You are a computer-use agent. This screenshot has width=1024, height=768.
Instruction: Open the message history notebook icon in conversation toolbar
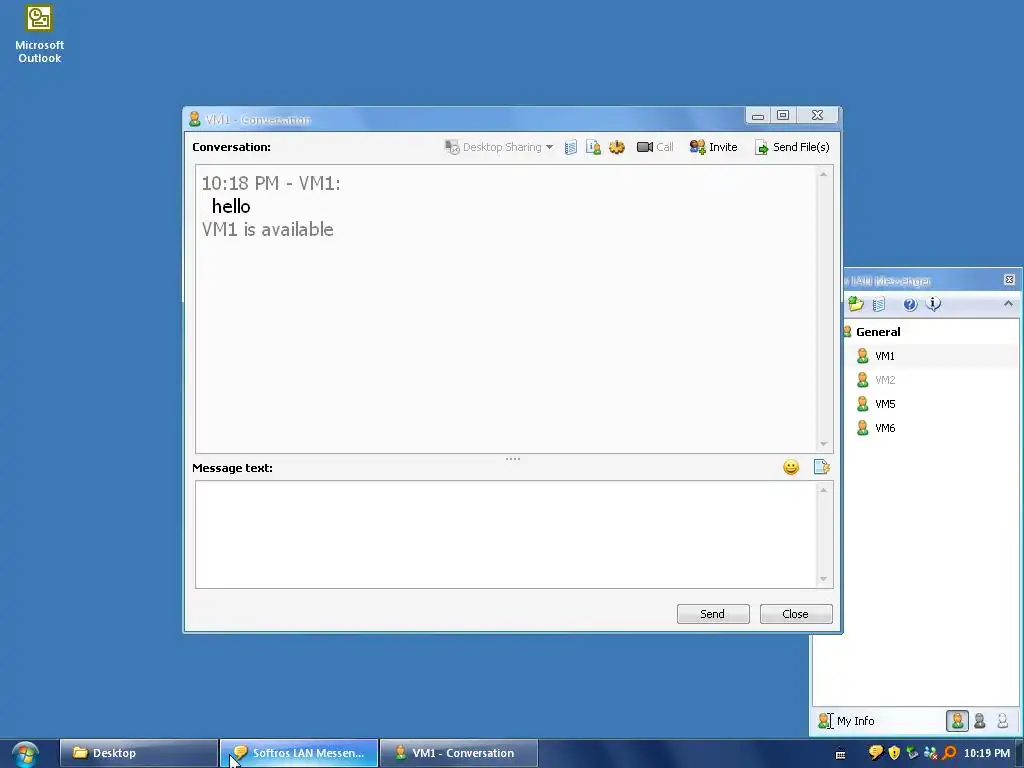coord(571,148)
